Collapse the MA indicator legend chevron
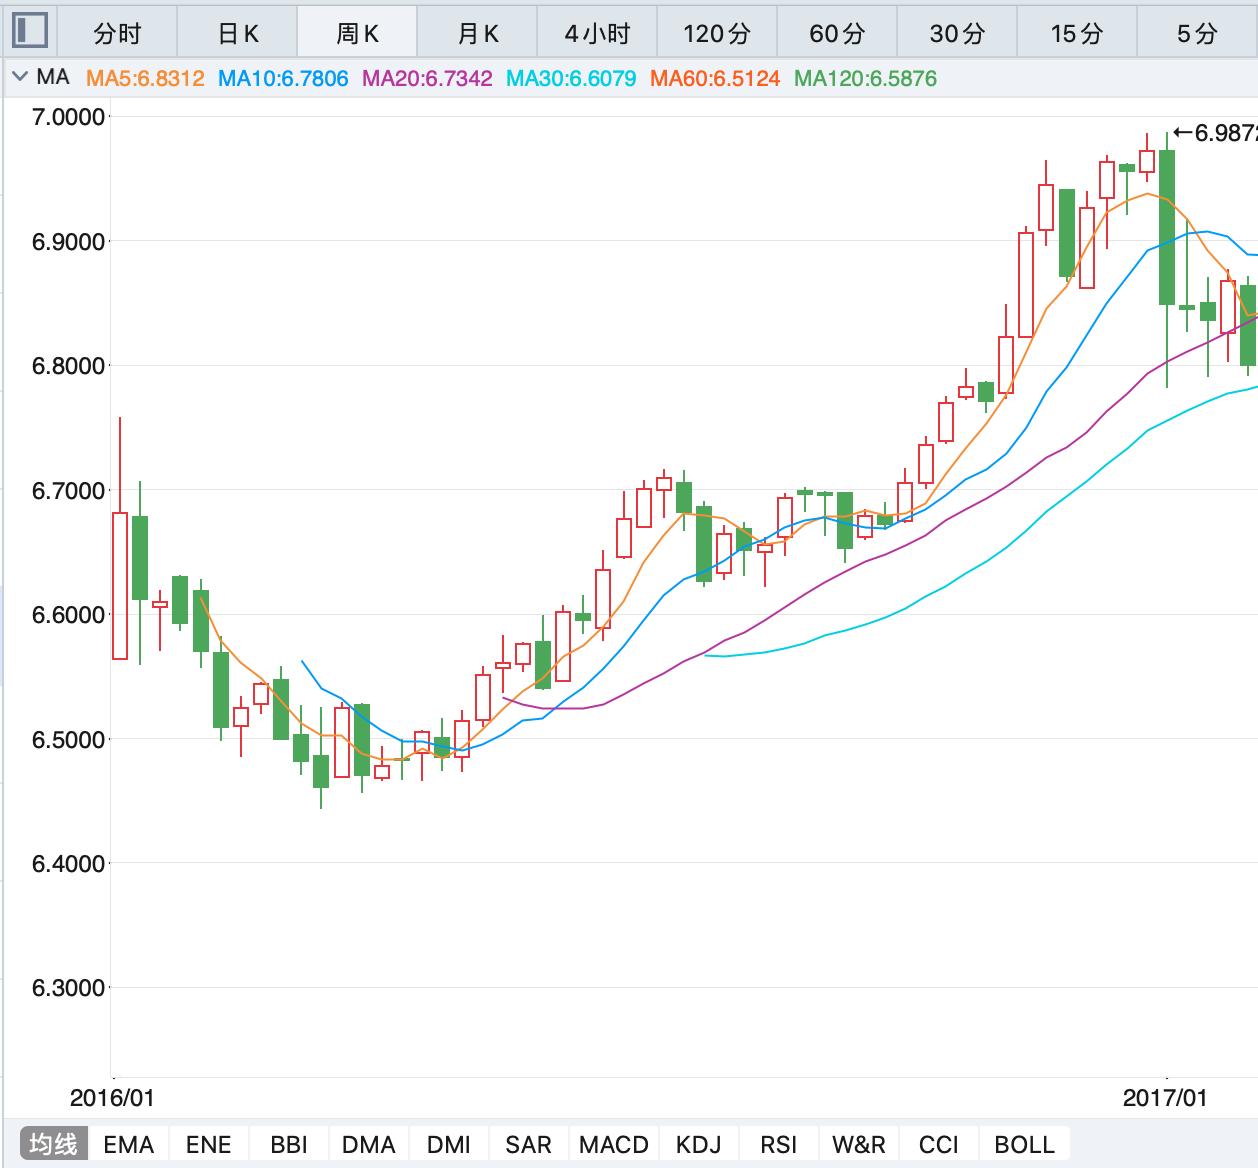Screen dimensions: 1258x1168 coord(20,78)
